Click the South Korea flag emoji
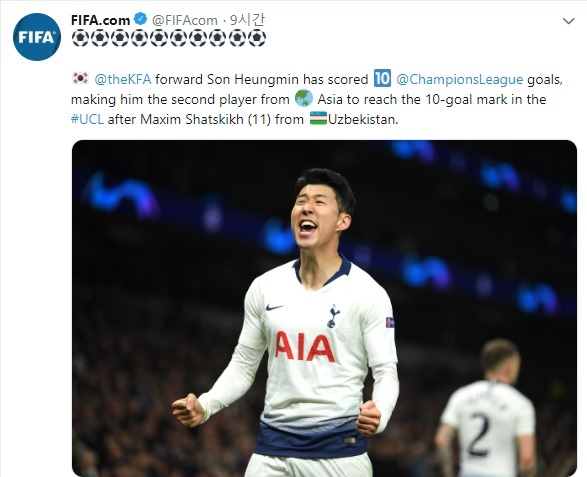 [80, 78]
